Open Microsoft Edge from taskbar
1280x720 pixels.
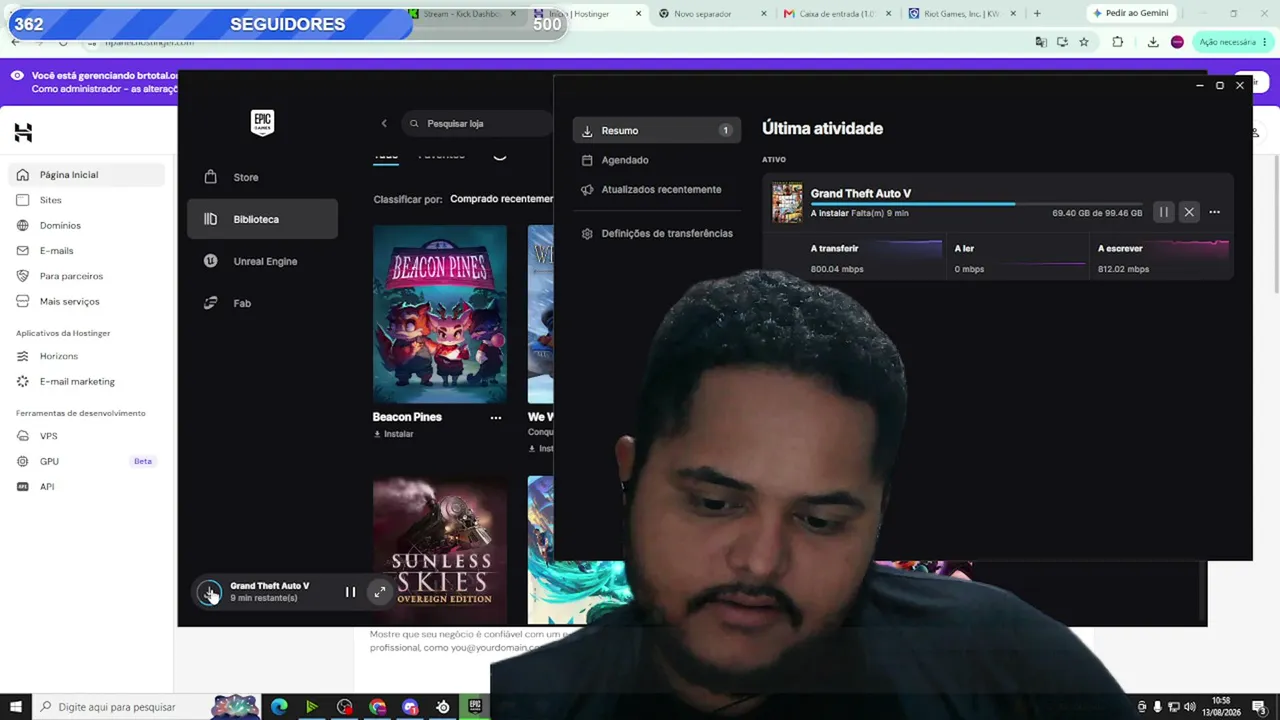coord(279,707)
